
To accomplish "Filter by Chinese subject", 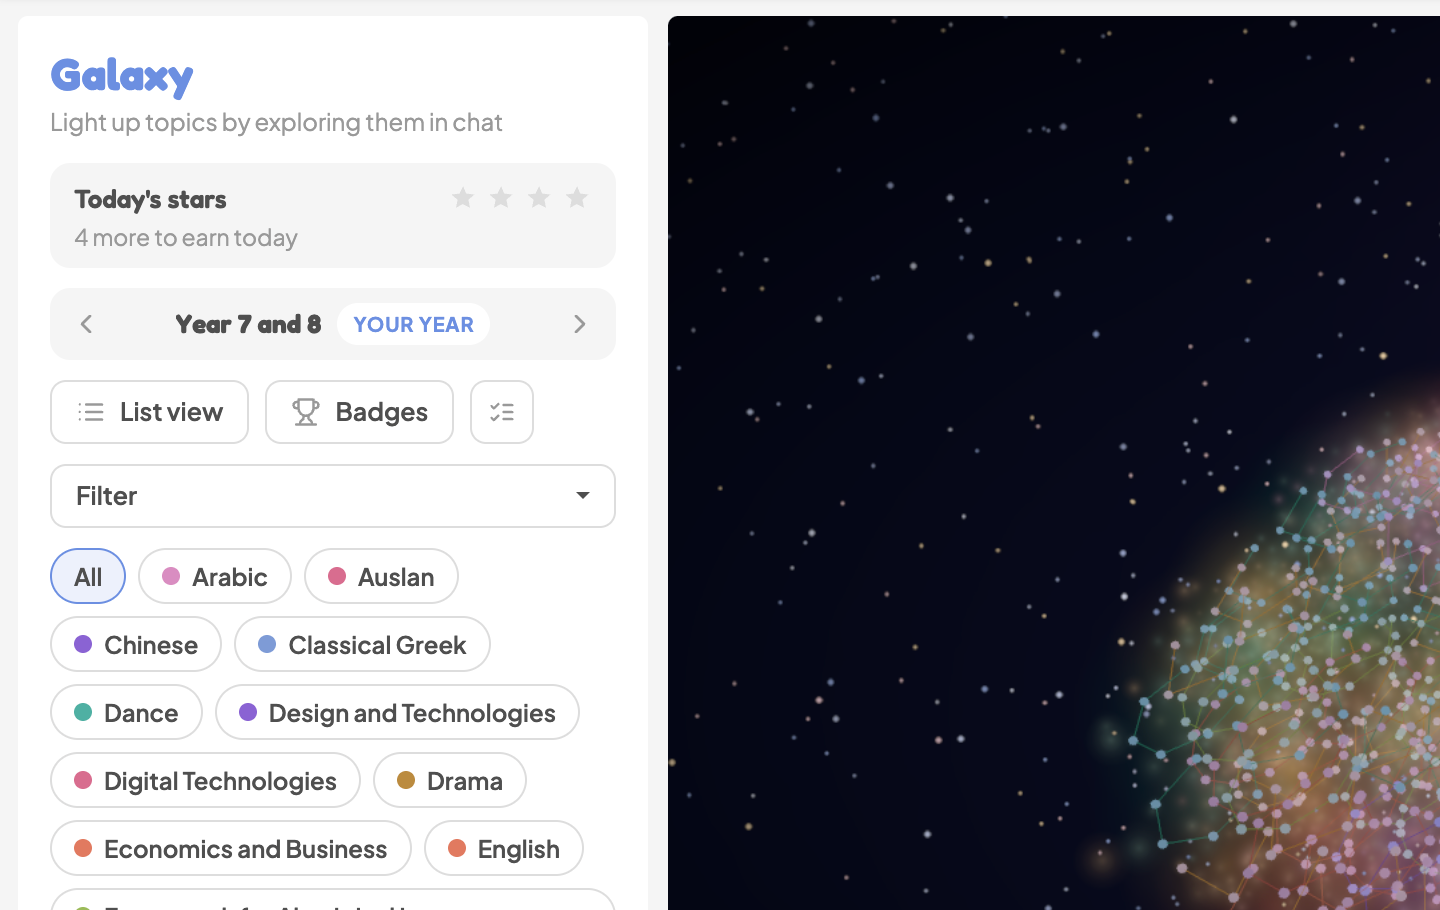I will (x=136, y=644).
